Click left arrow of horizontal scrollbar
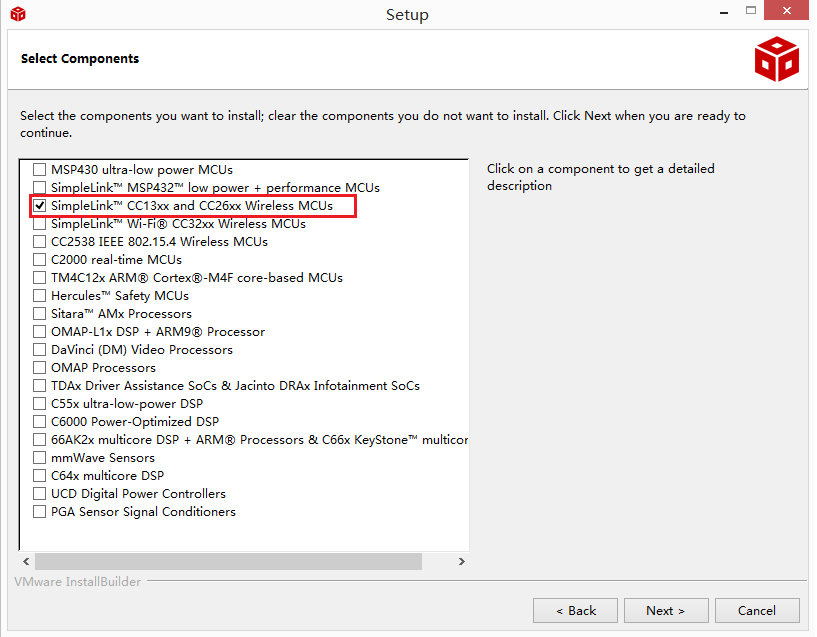Screen dimensions: 817x637 (x=26, y=561)
